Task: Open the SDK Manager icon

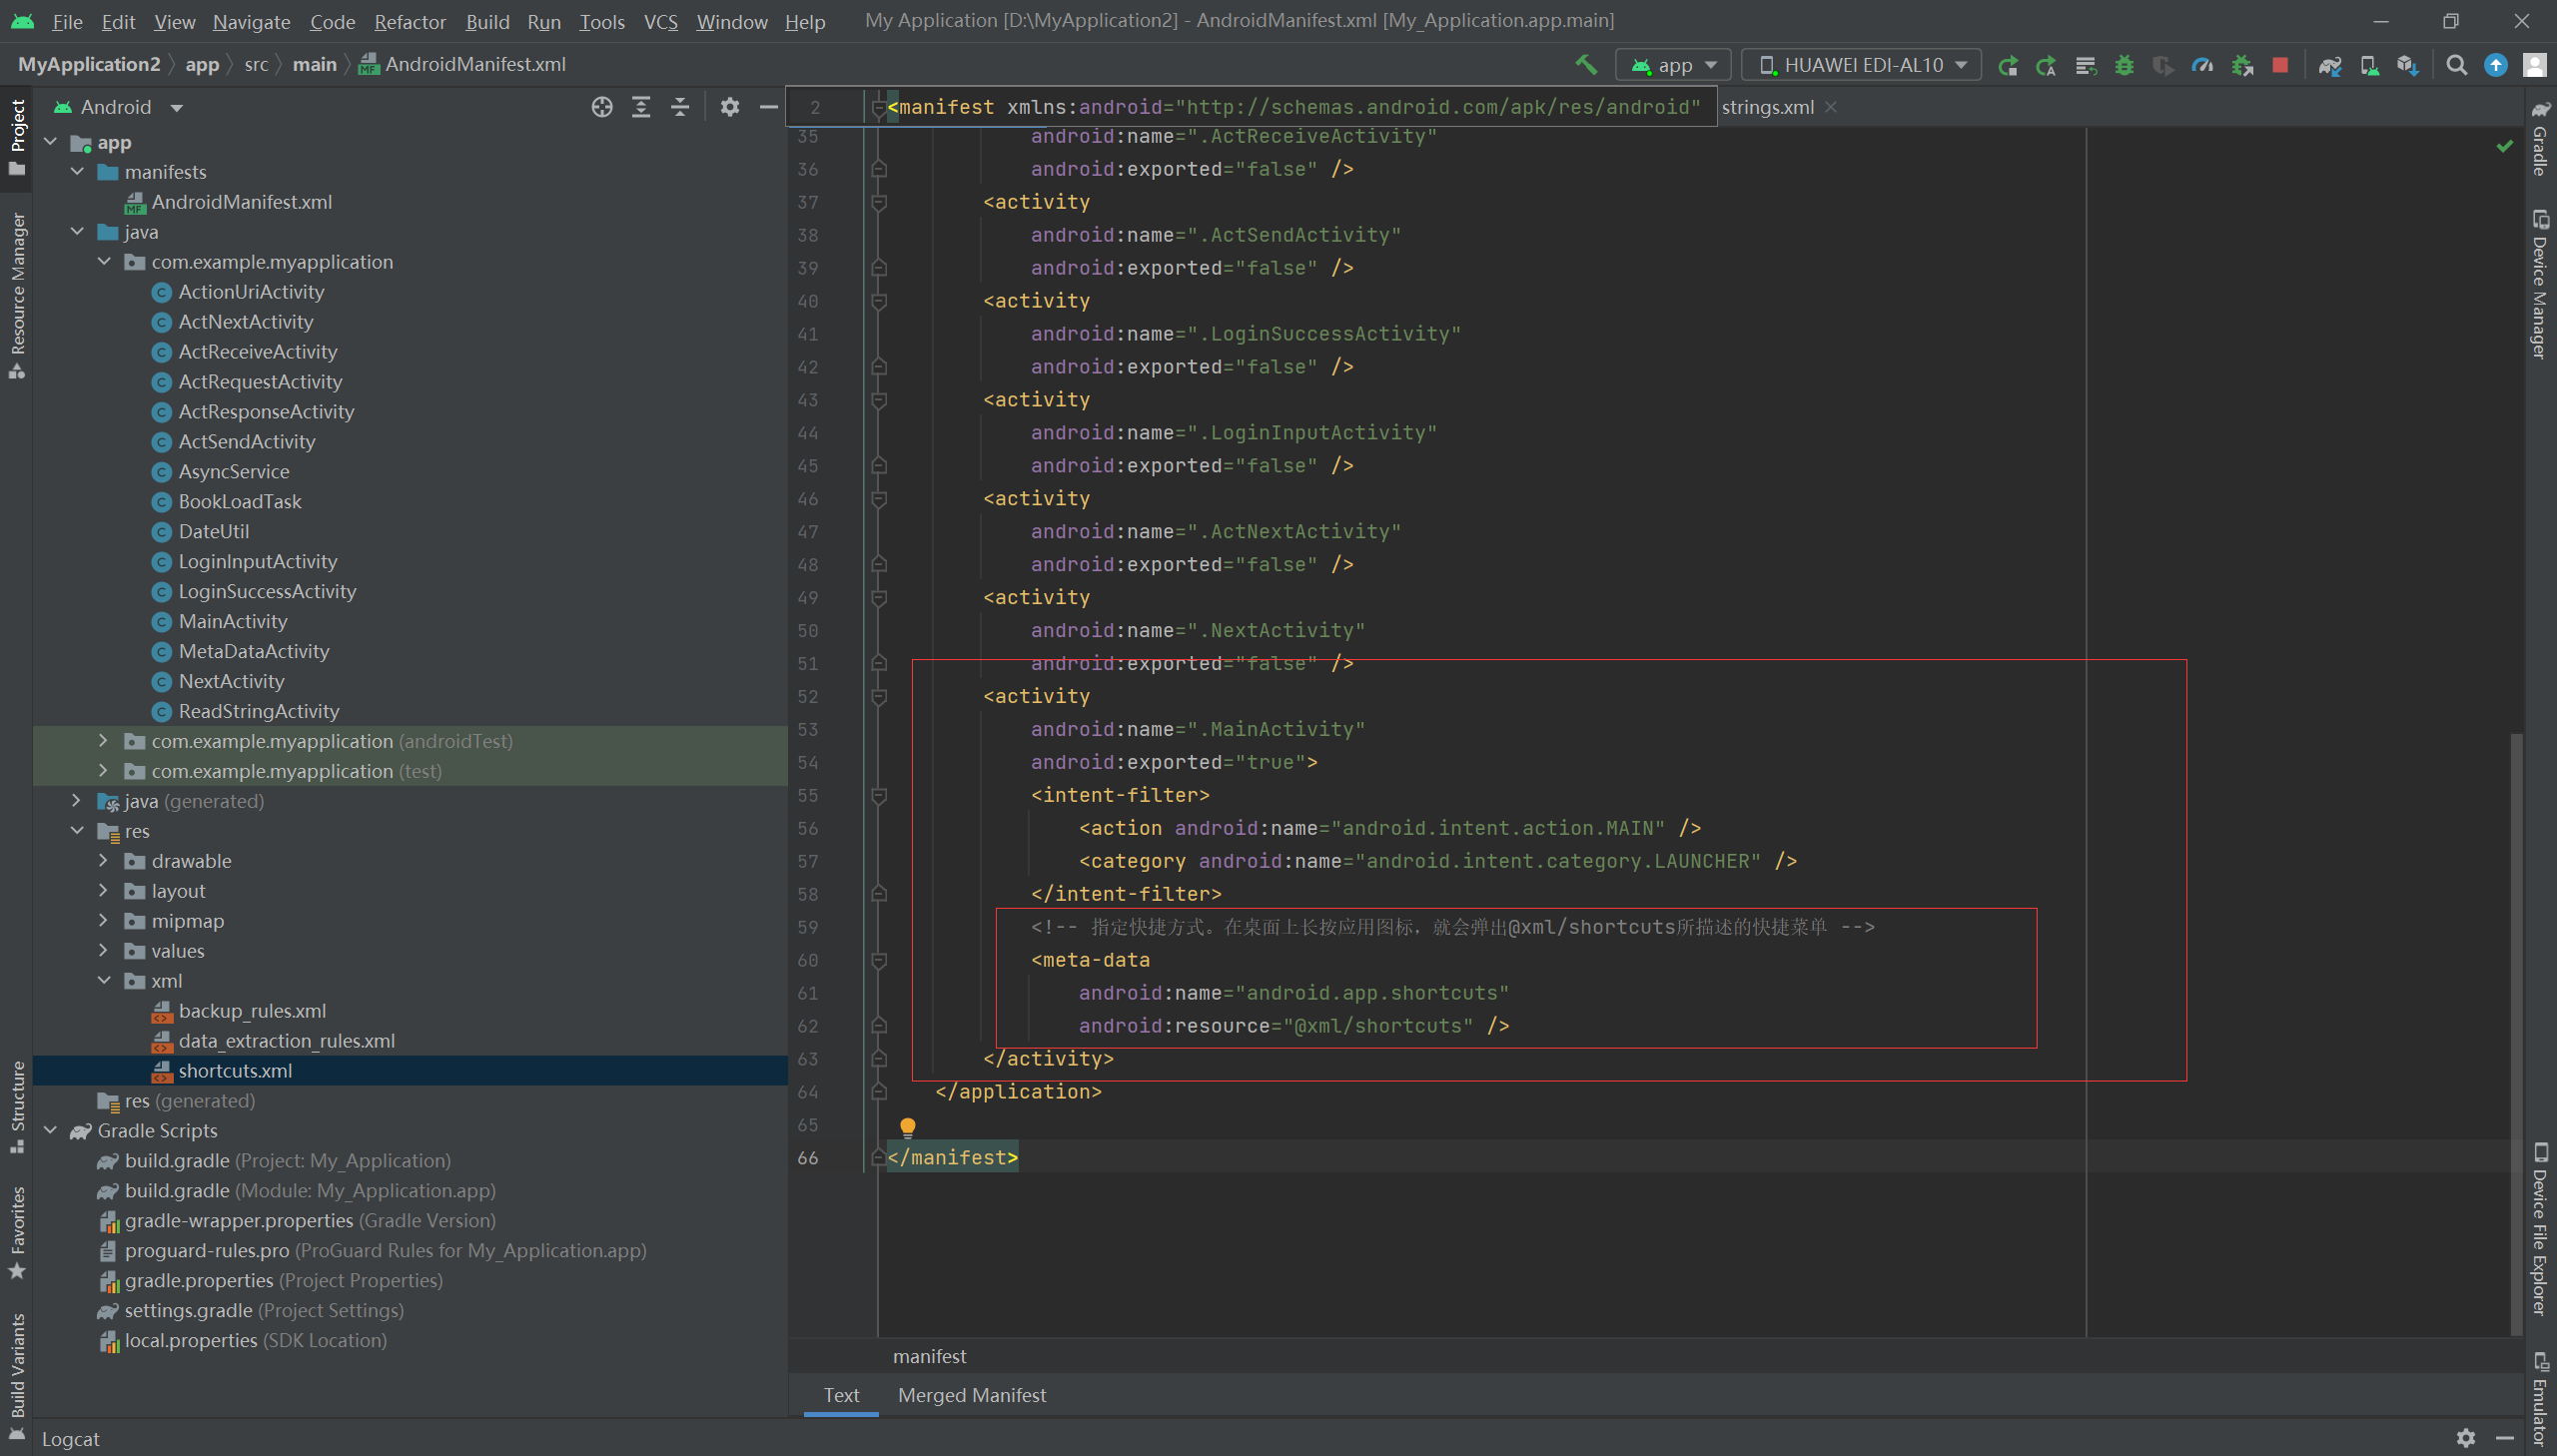Action: click(2407, 65)
